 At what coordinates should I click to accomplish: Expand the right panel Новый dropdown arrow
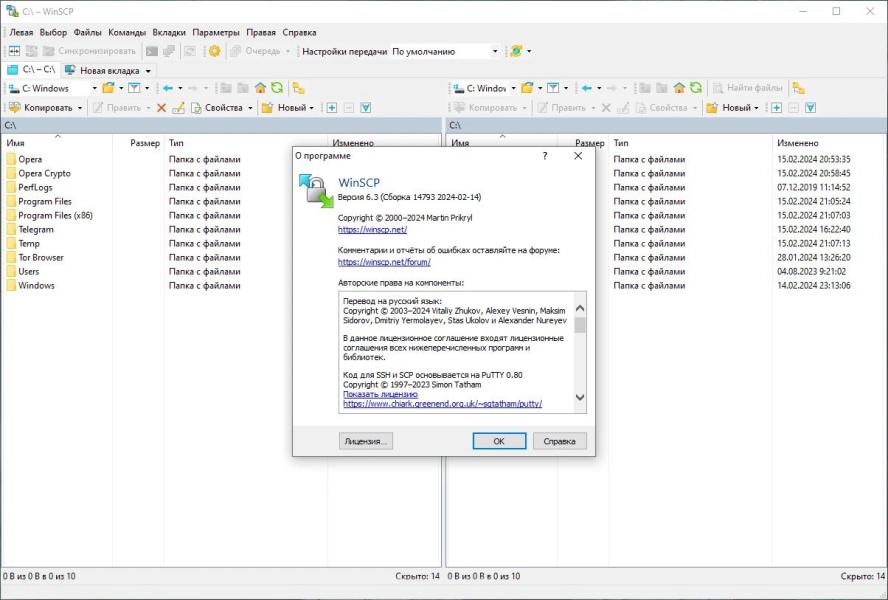[756, 108]
